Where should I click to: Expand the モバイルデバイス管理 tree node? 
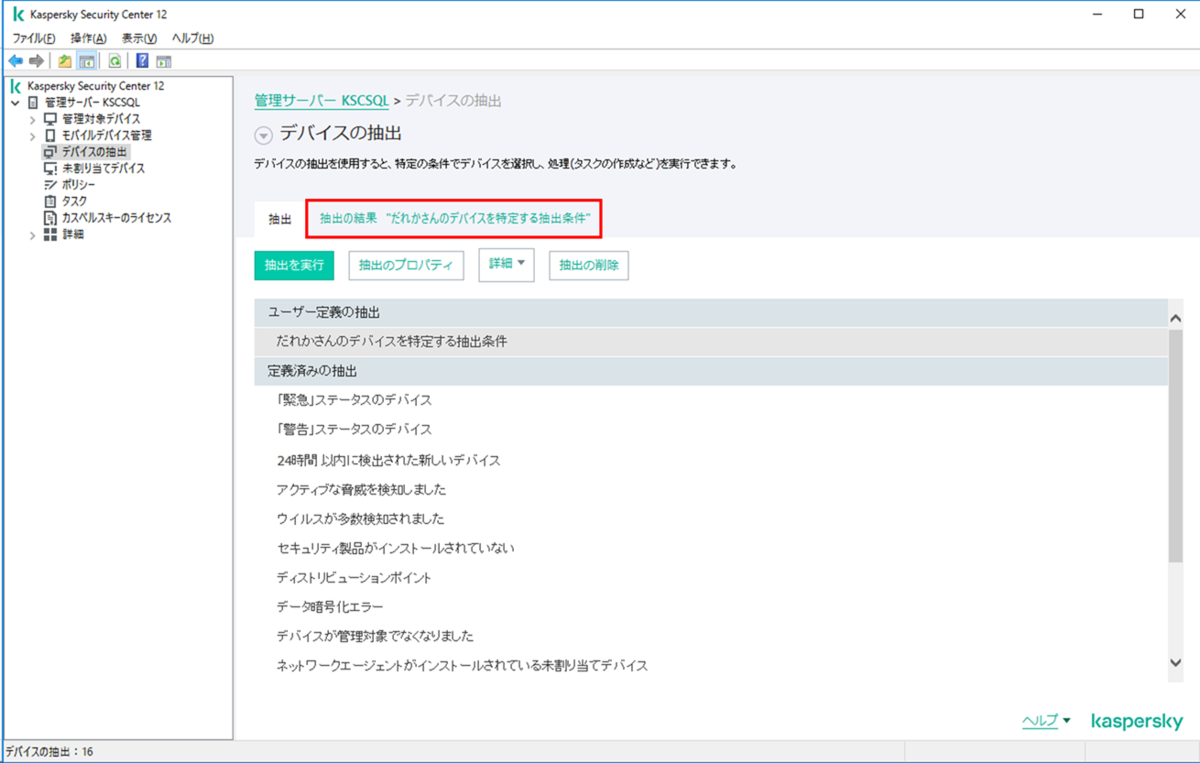point(32,136)
